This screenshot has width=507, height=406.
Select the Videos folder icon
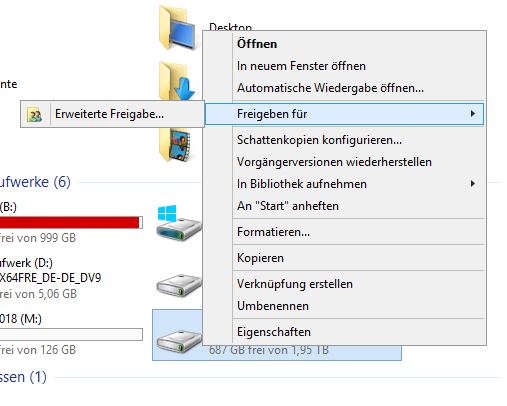[x=175, y=145]
